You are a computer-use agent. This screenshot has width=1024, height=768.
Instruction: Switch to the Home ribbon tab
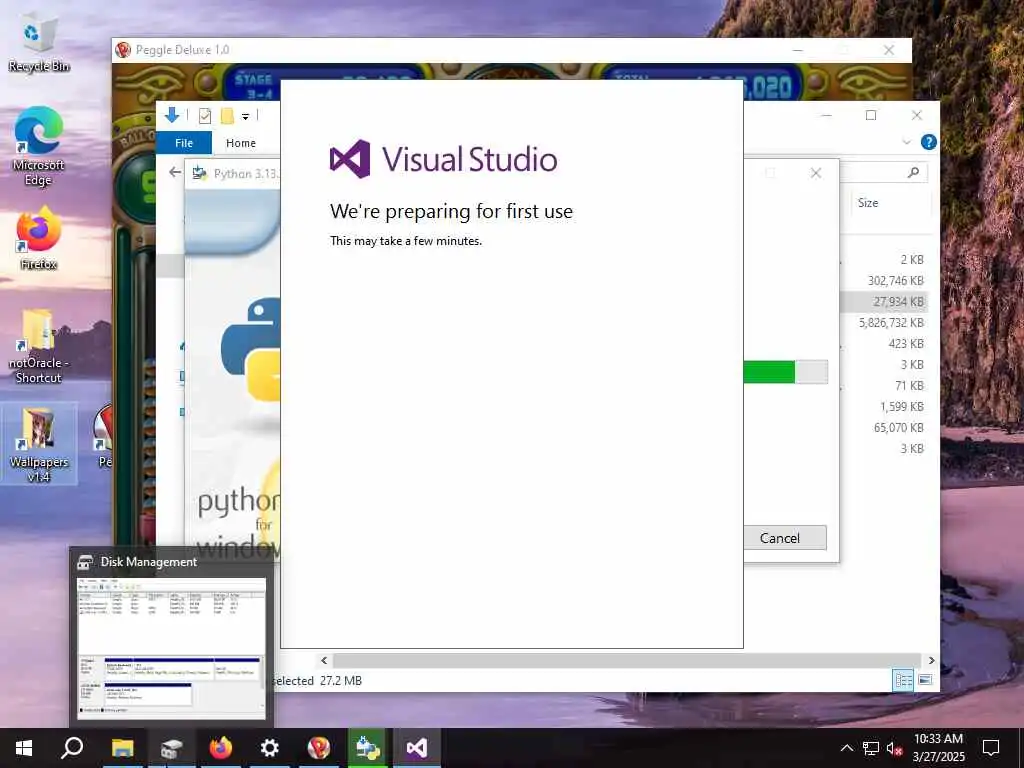click(x=241, y=142)
